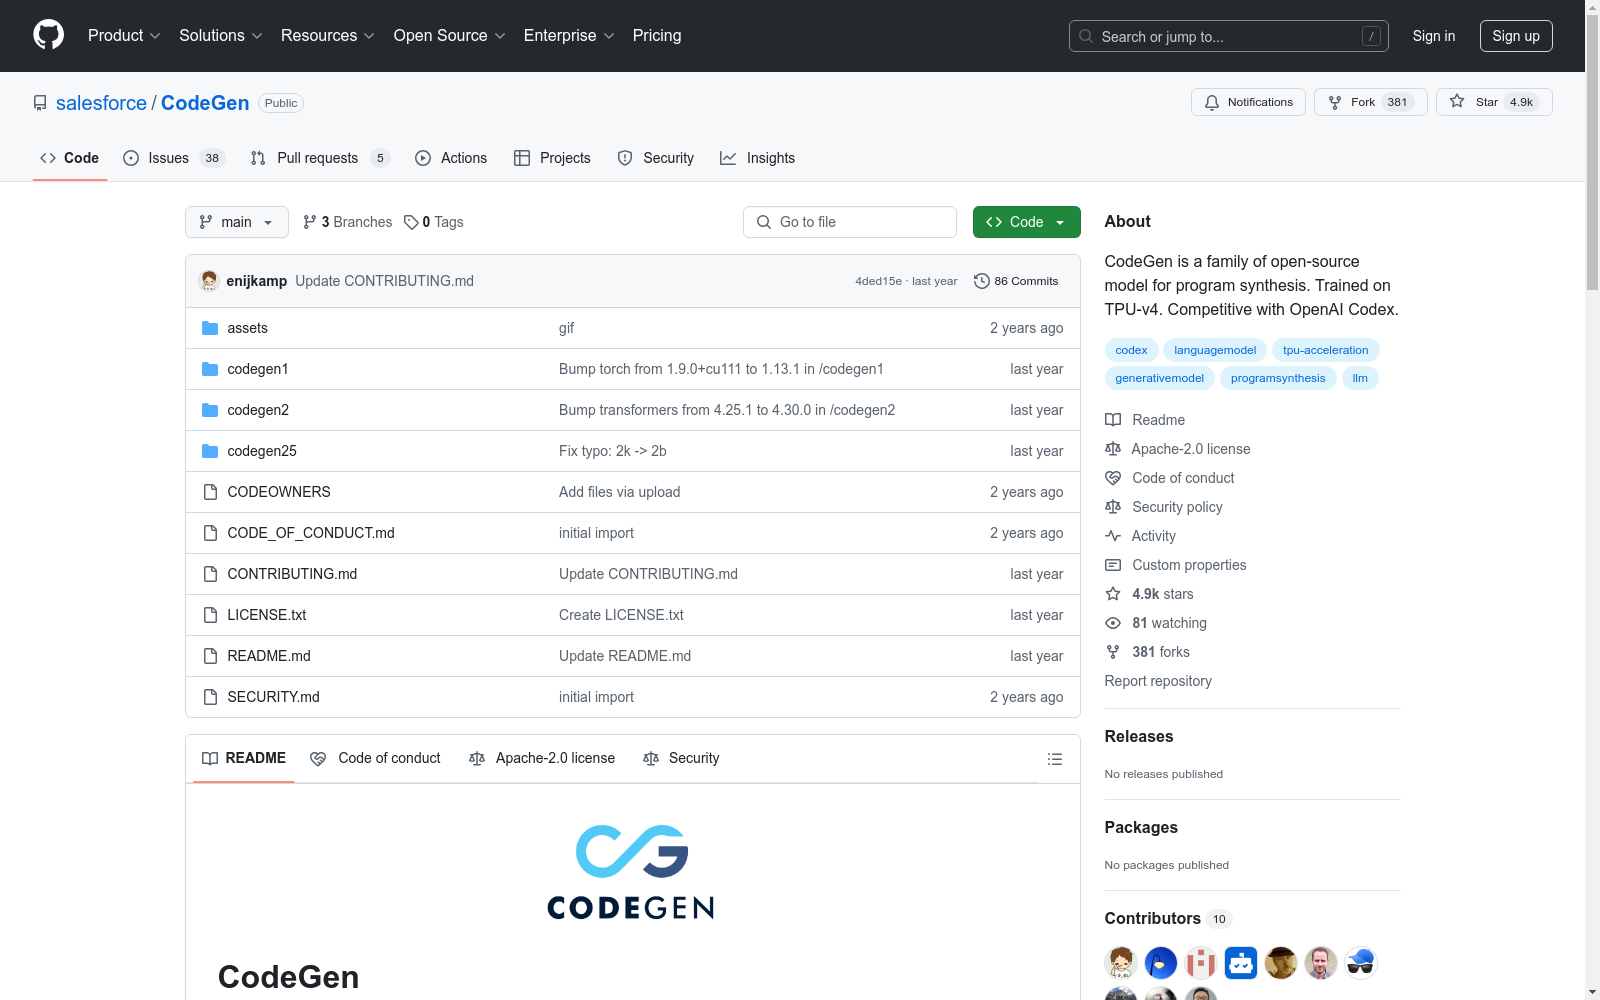Click the GitHub logo icon
Image resolution: width=1600 pixels, height=1000 pixels.
(x=48, y=35)
